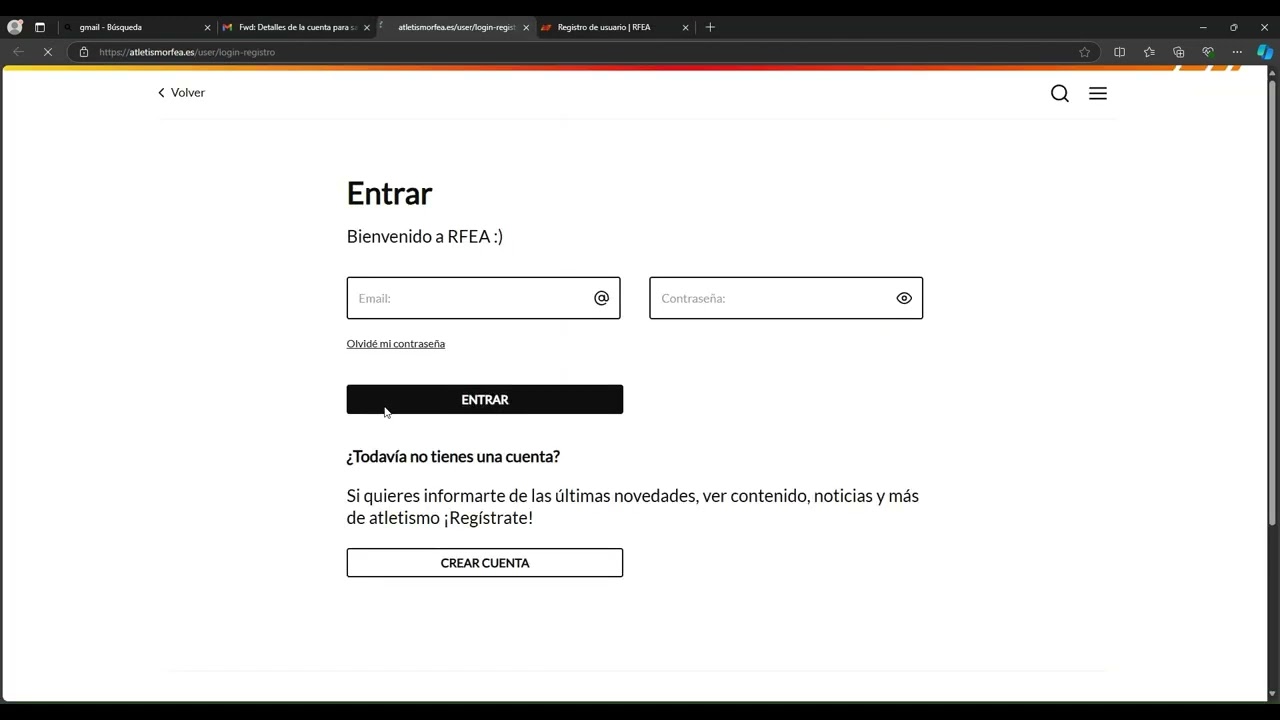Open tab actions menu
The width and height of the screenshot is (1280, 720).
[x=40, y=27]
